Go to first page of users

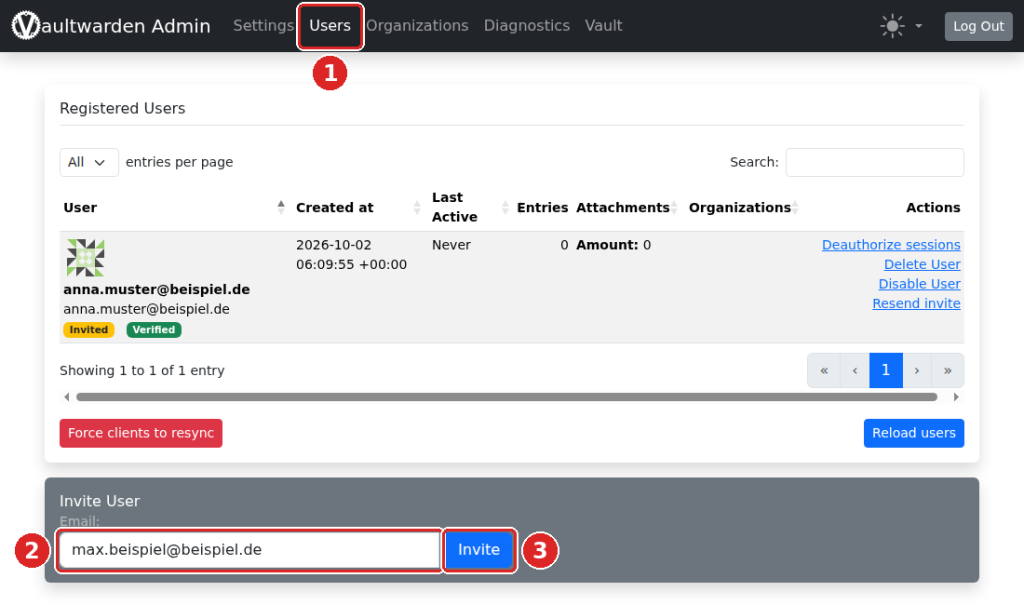(824, 370)
